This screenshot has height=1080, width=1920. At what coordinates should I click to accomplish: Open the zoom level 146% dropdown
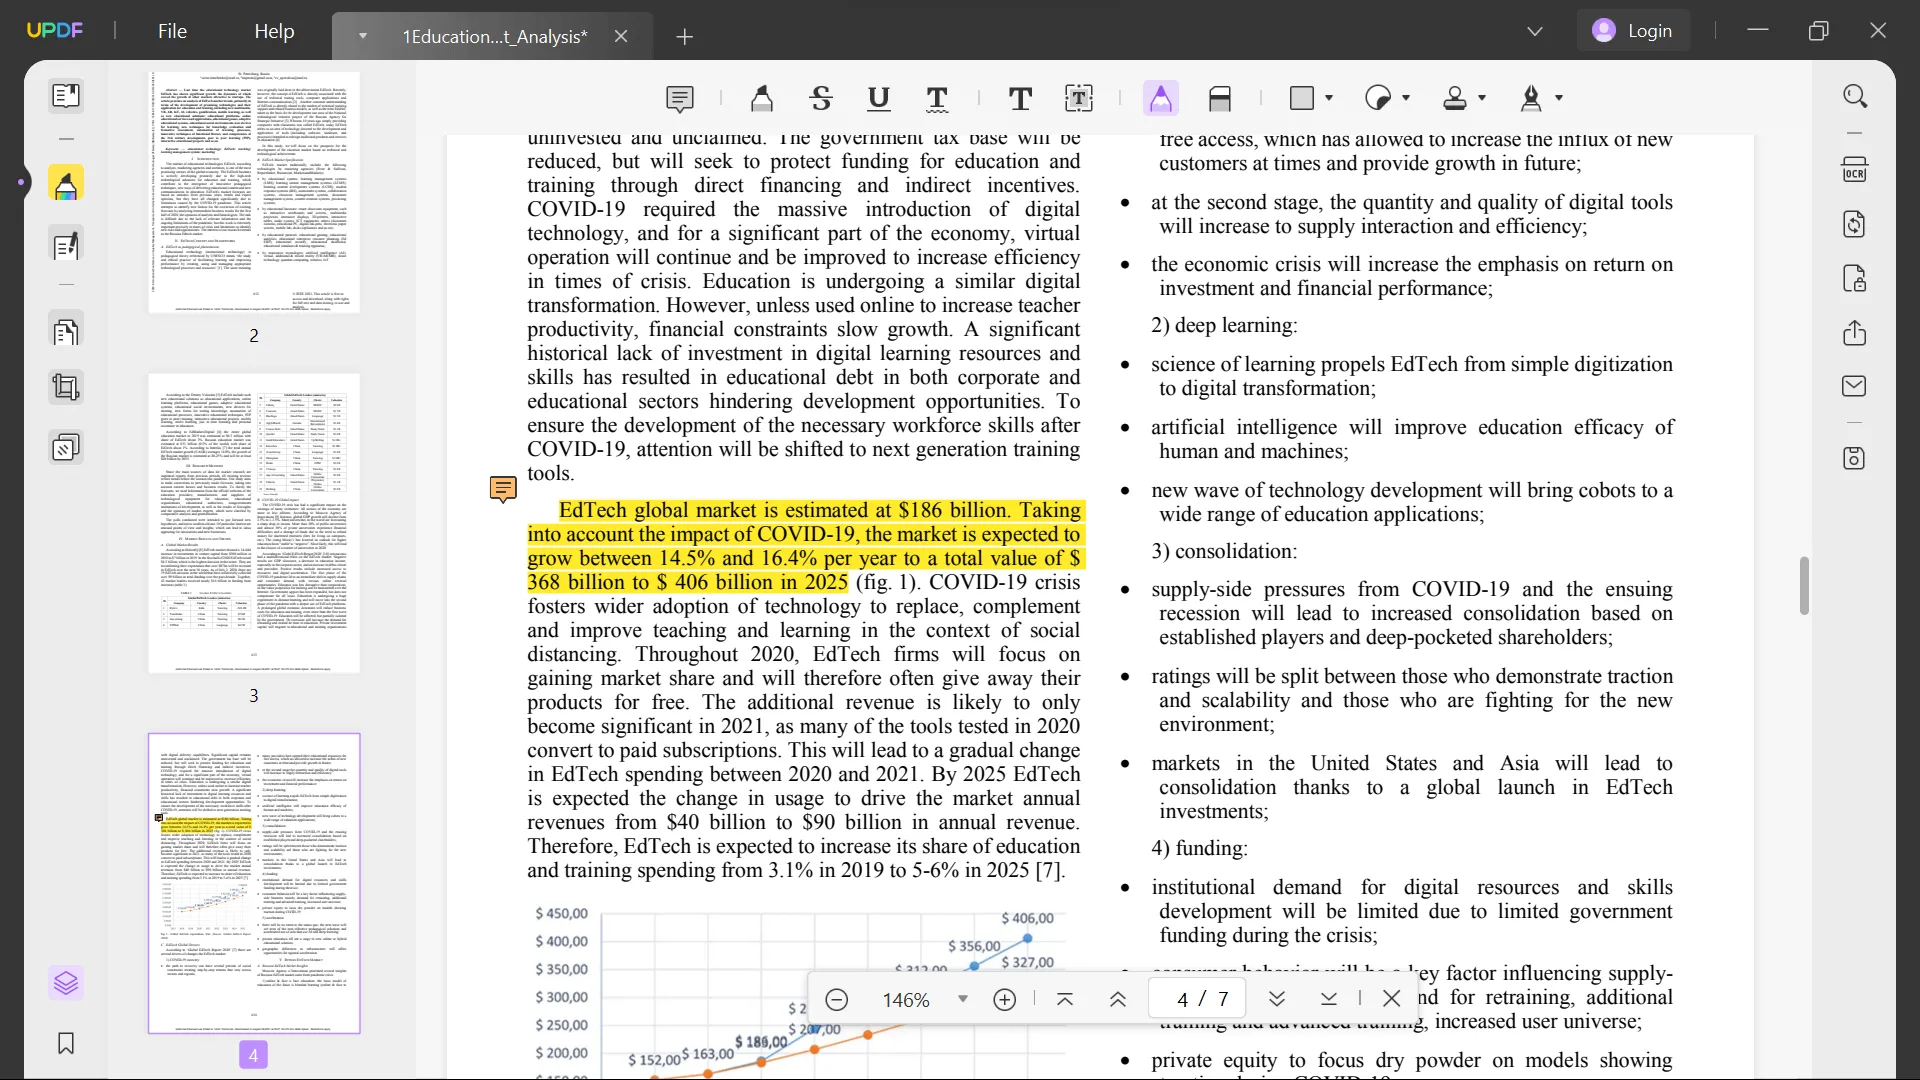coord(962,999)
